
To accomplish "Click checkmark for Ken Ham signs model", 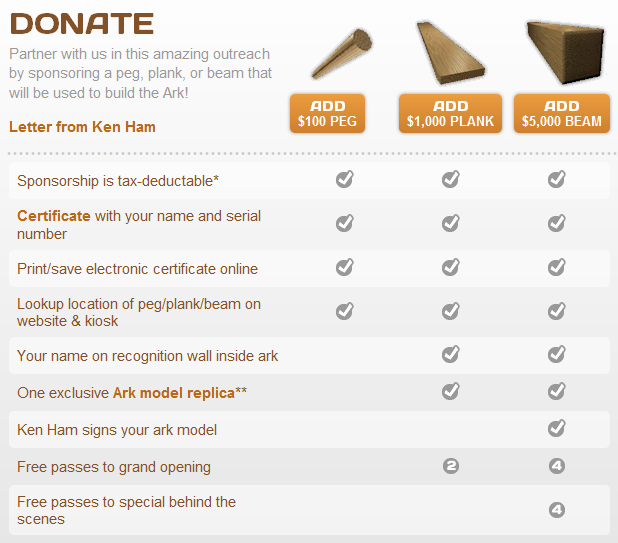I will click(557, 428).
